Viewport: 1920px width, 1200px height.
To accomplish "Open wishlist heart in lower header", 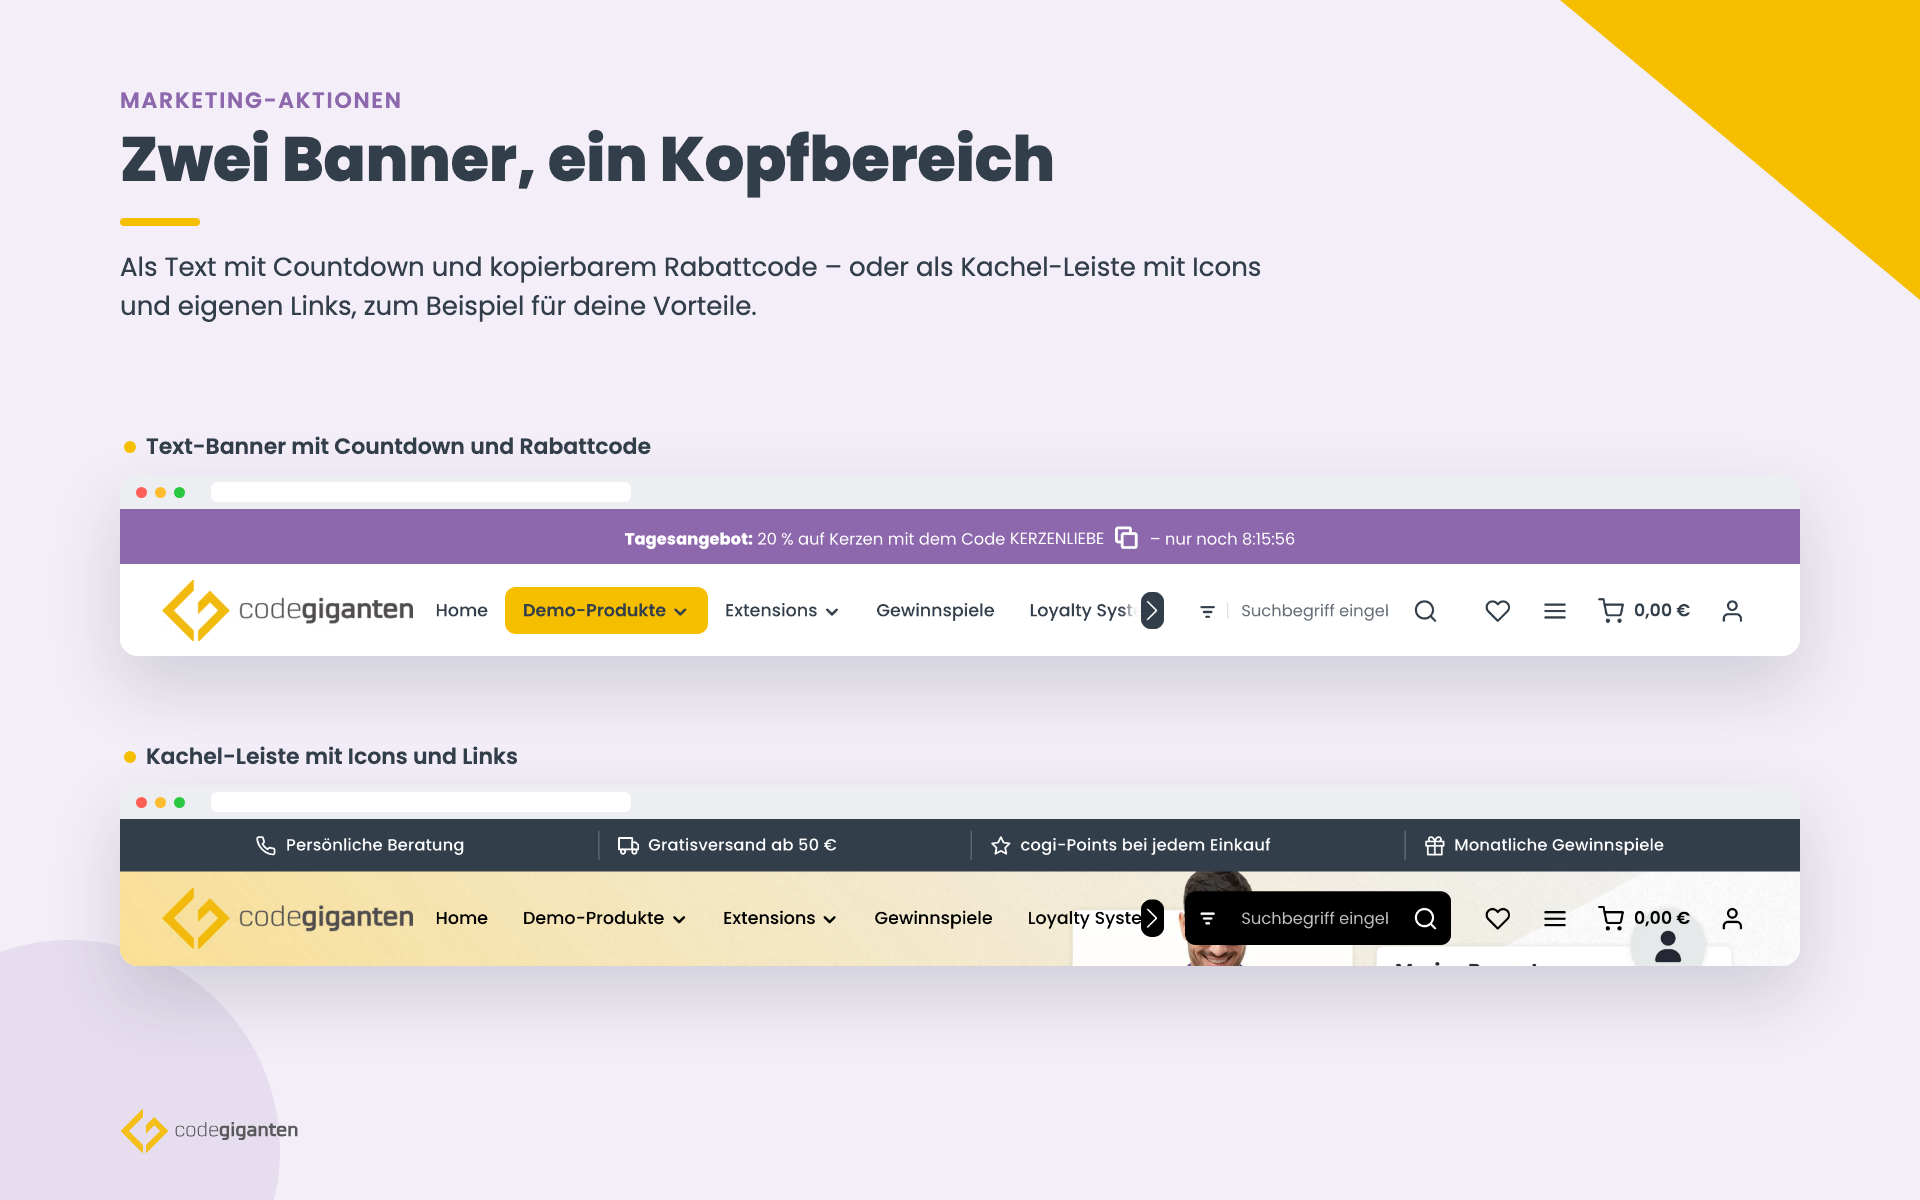I will [x=1497, y=918].
